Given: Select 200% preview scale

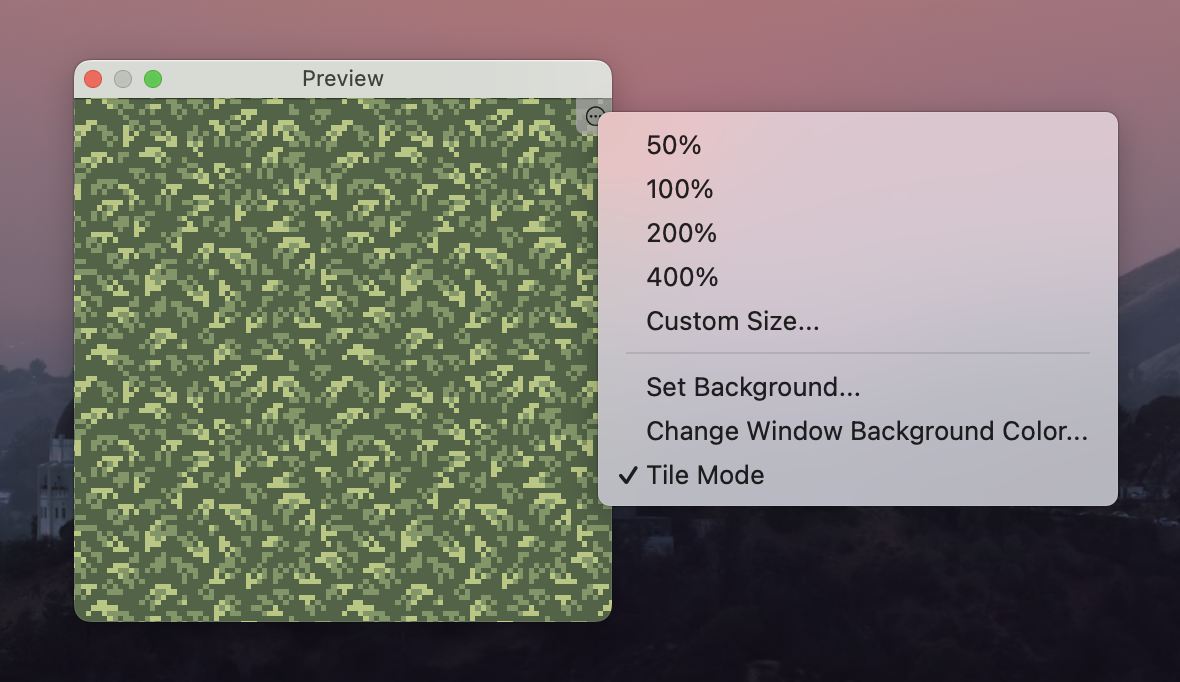Looking at the screenshot, I should 682,233.
